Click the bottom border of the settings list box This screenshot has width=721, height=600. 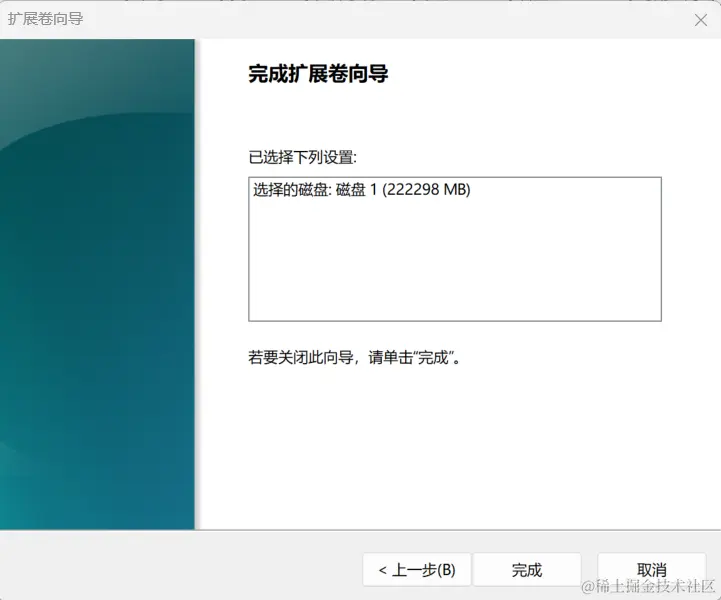[x=455, y=320]
